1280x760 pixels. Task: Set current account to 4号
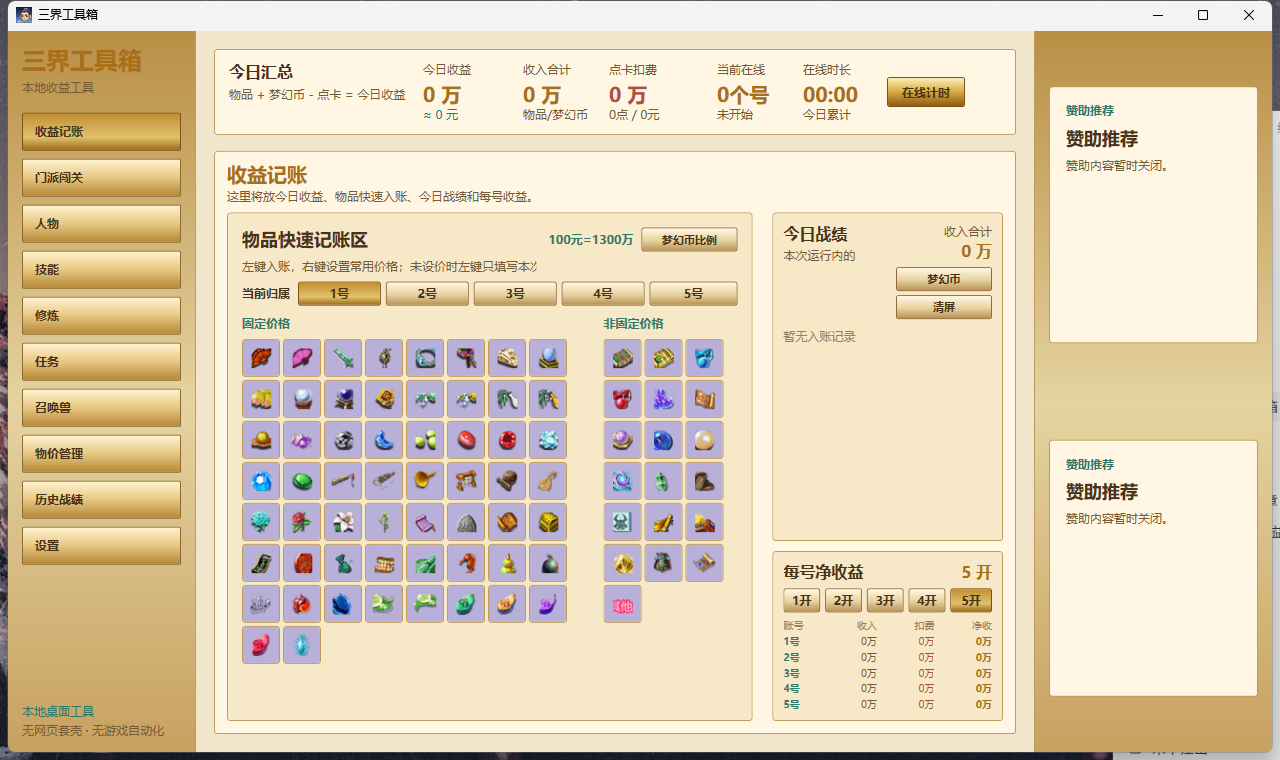coord(603,294)
